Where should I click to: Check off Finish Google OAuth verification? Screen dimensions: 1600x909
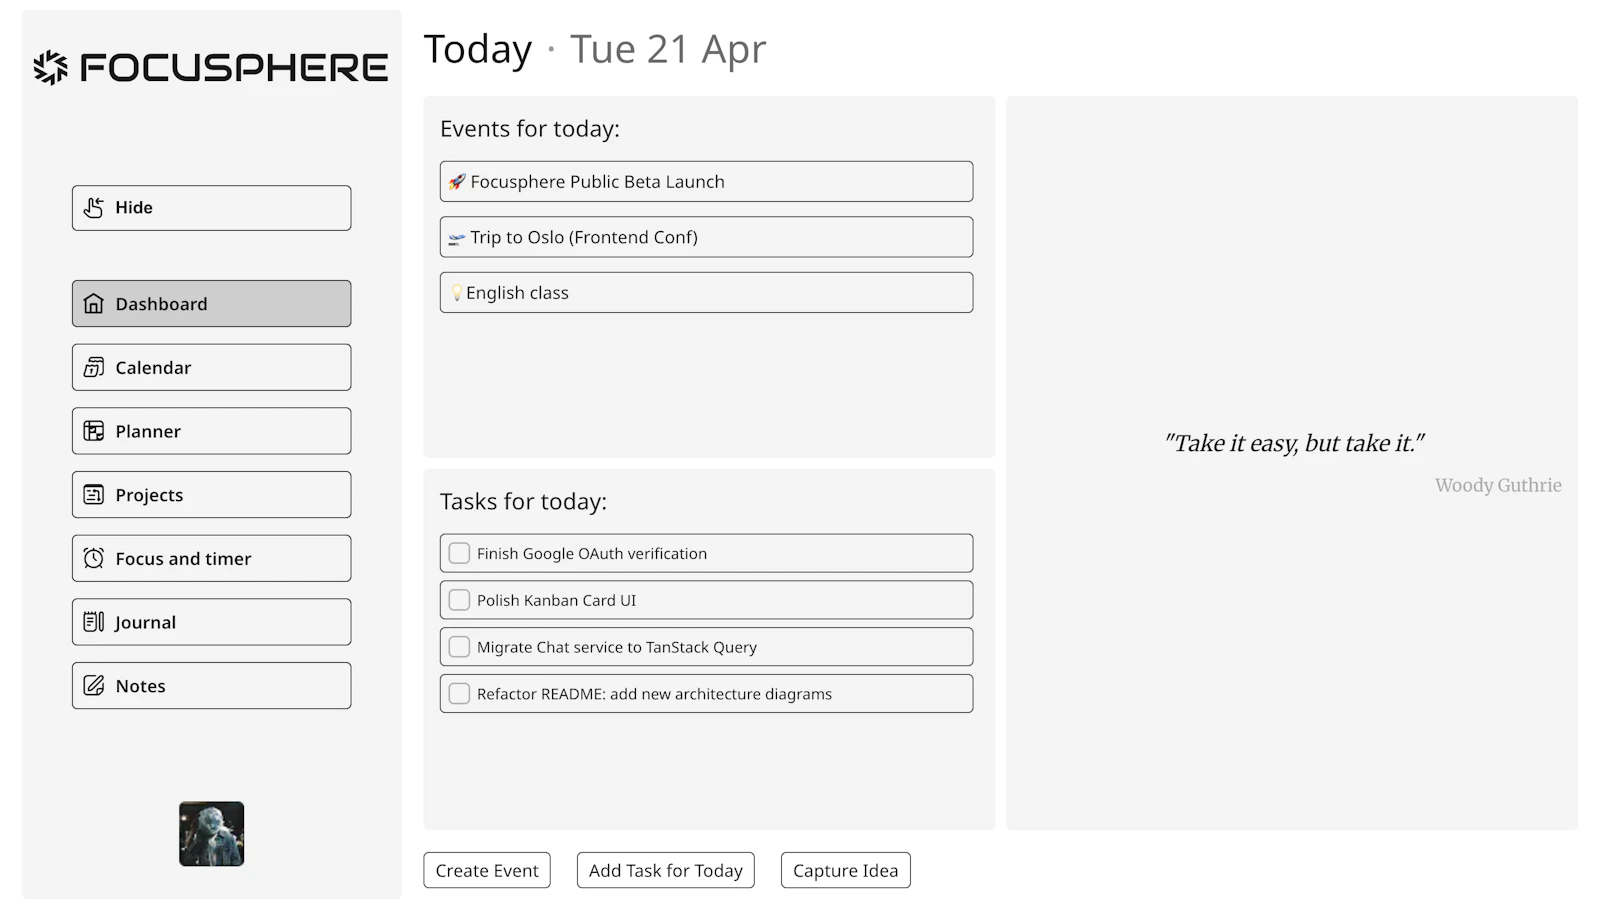point(459,553)
